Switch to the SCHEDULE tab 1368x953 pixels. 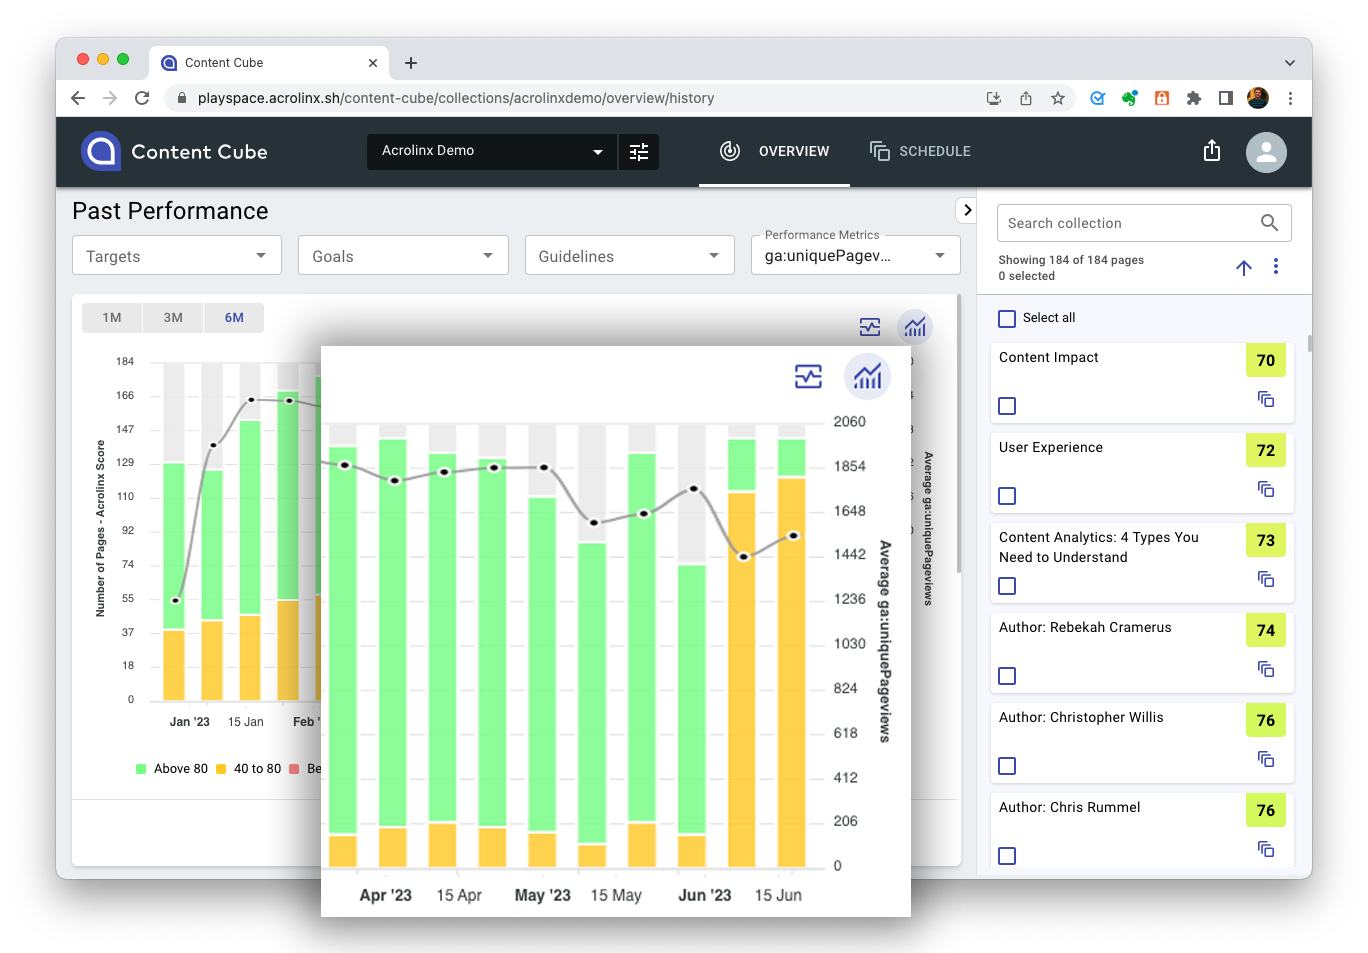919,151
